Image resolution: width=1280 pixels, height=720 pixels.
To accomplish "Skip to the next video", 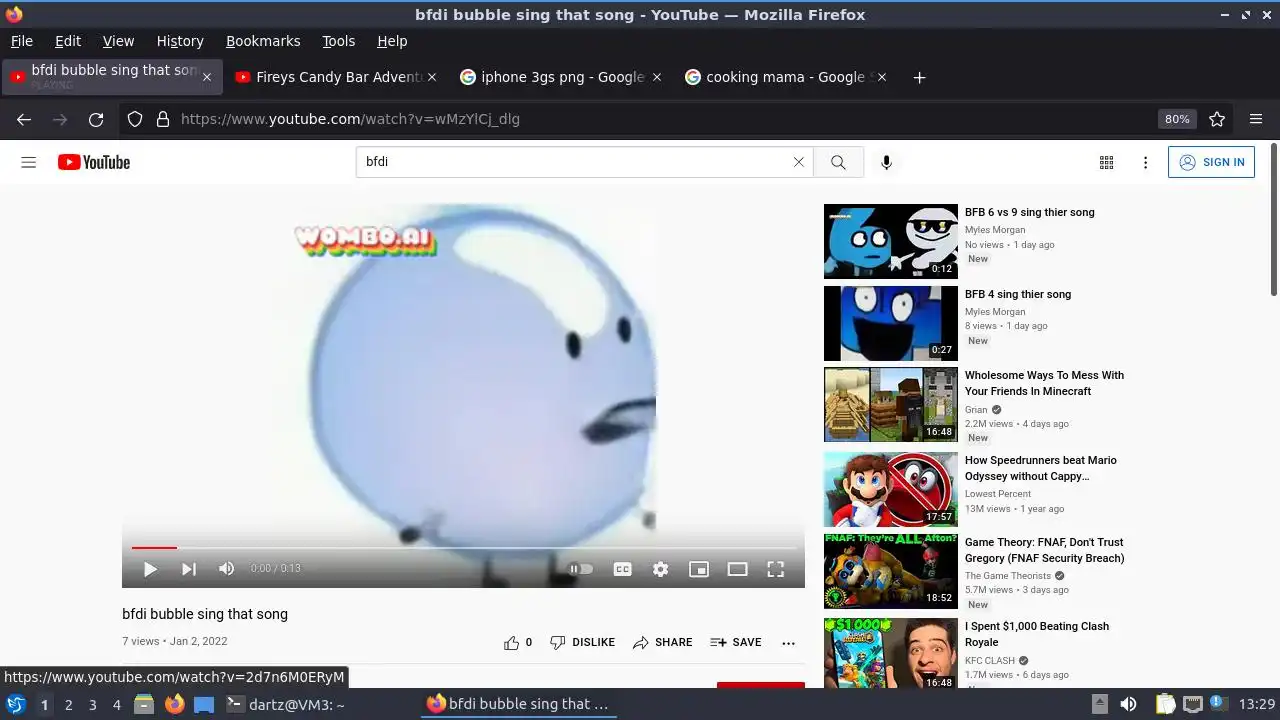I will pos(188,569).
